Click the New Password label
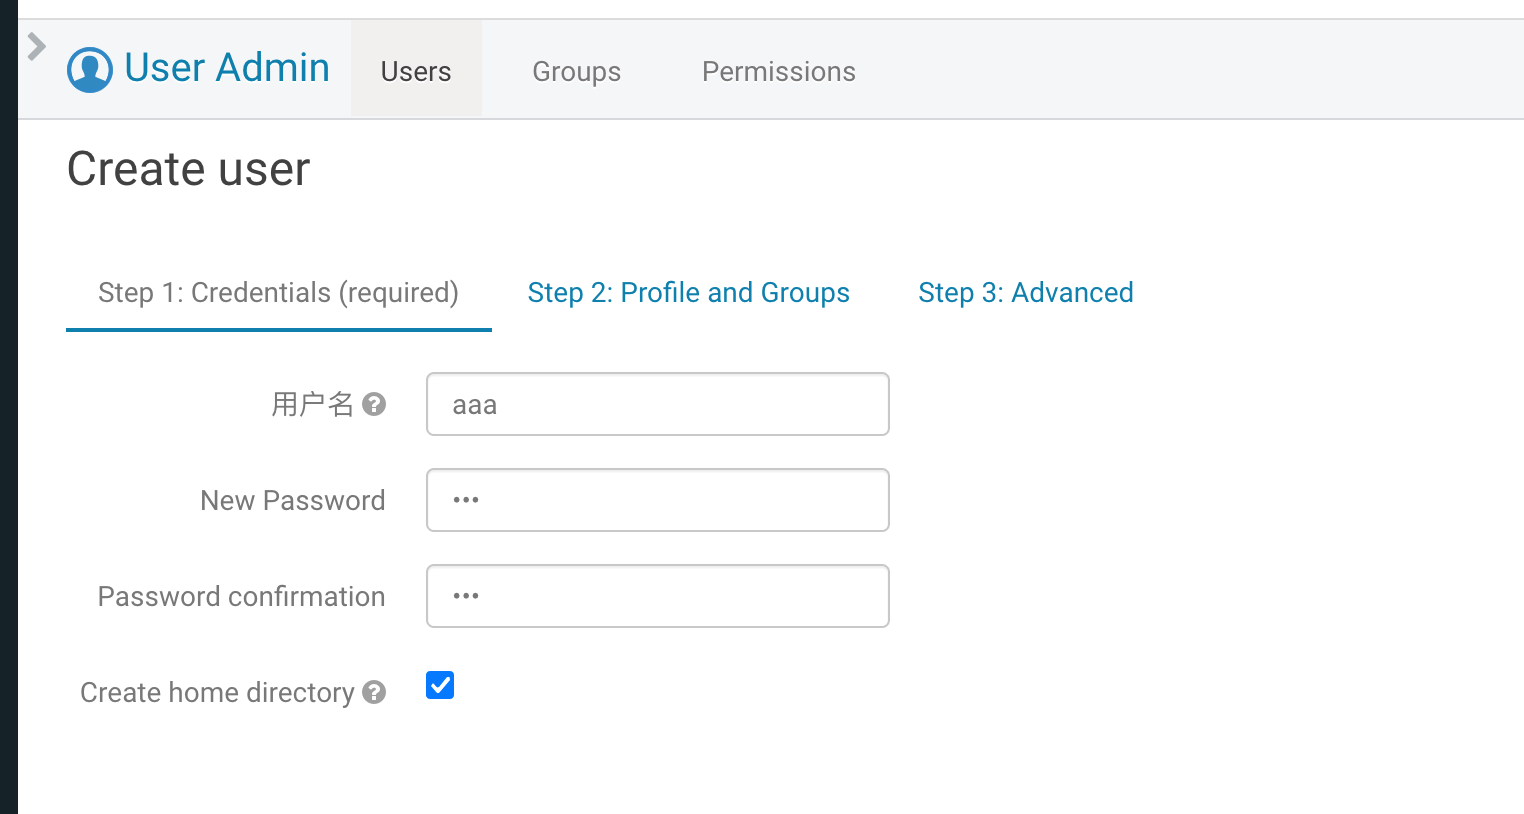Screen dimensions: 1524x814 pos(292,500)
